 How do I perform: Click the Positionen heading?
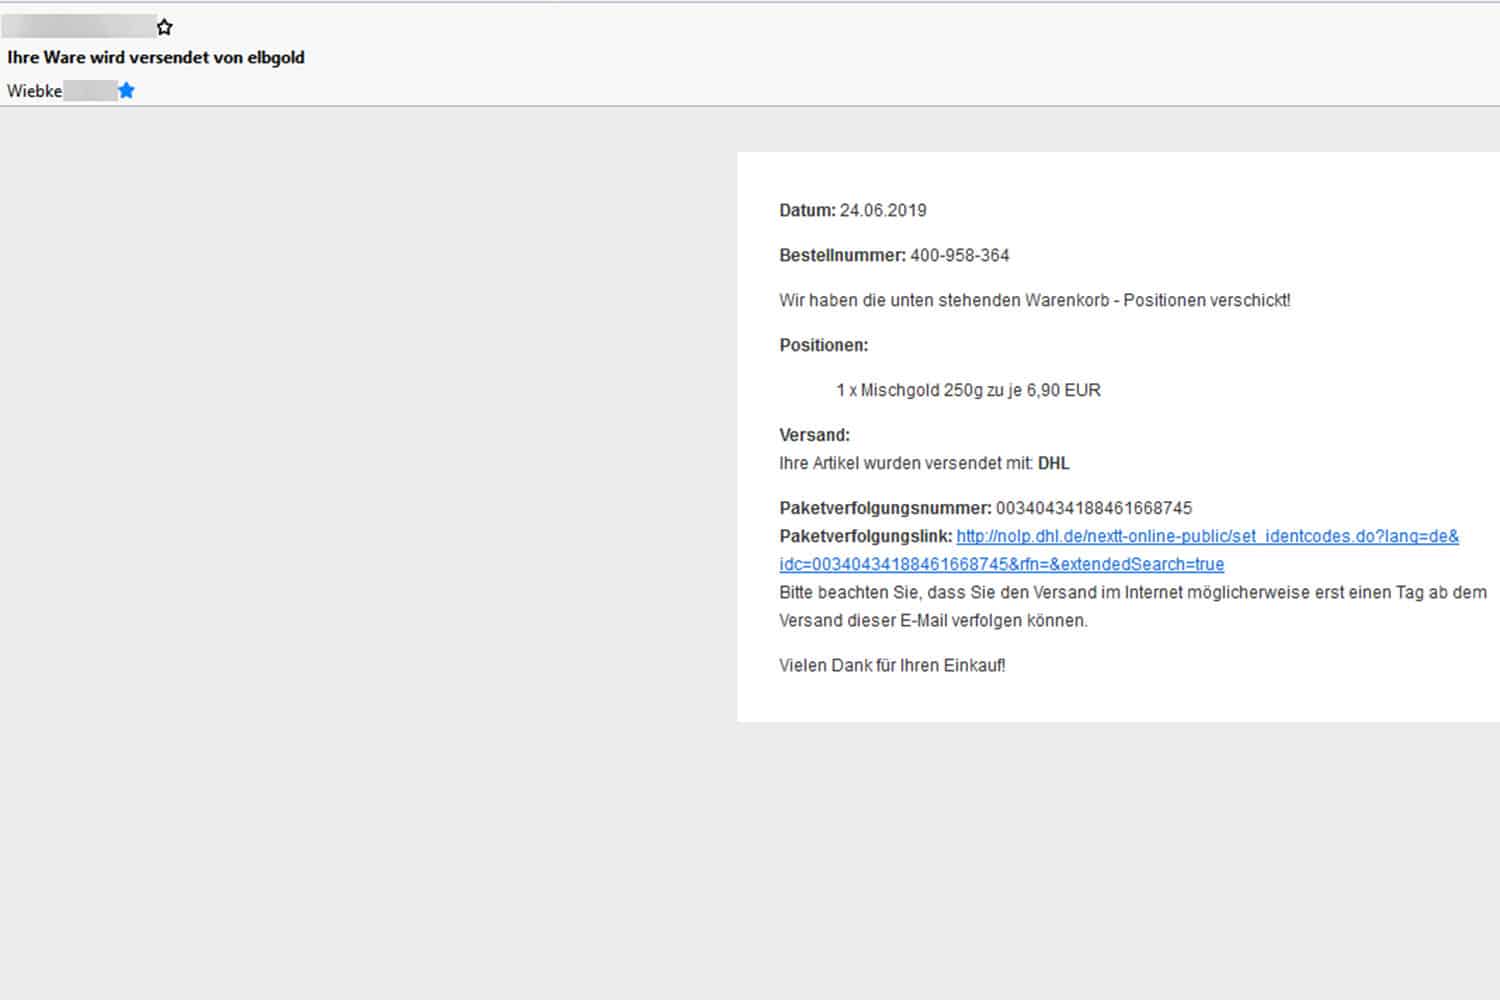click(823, 346)
